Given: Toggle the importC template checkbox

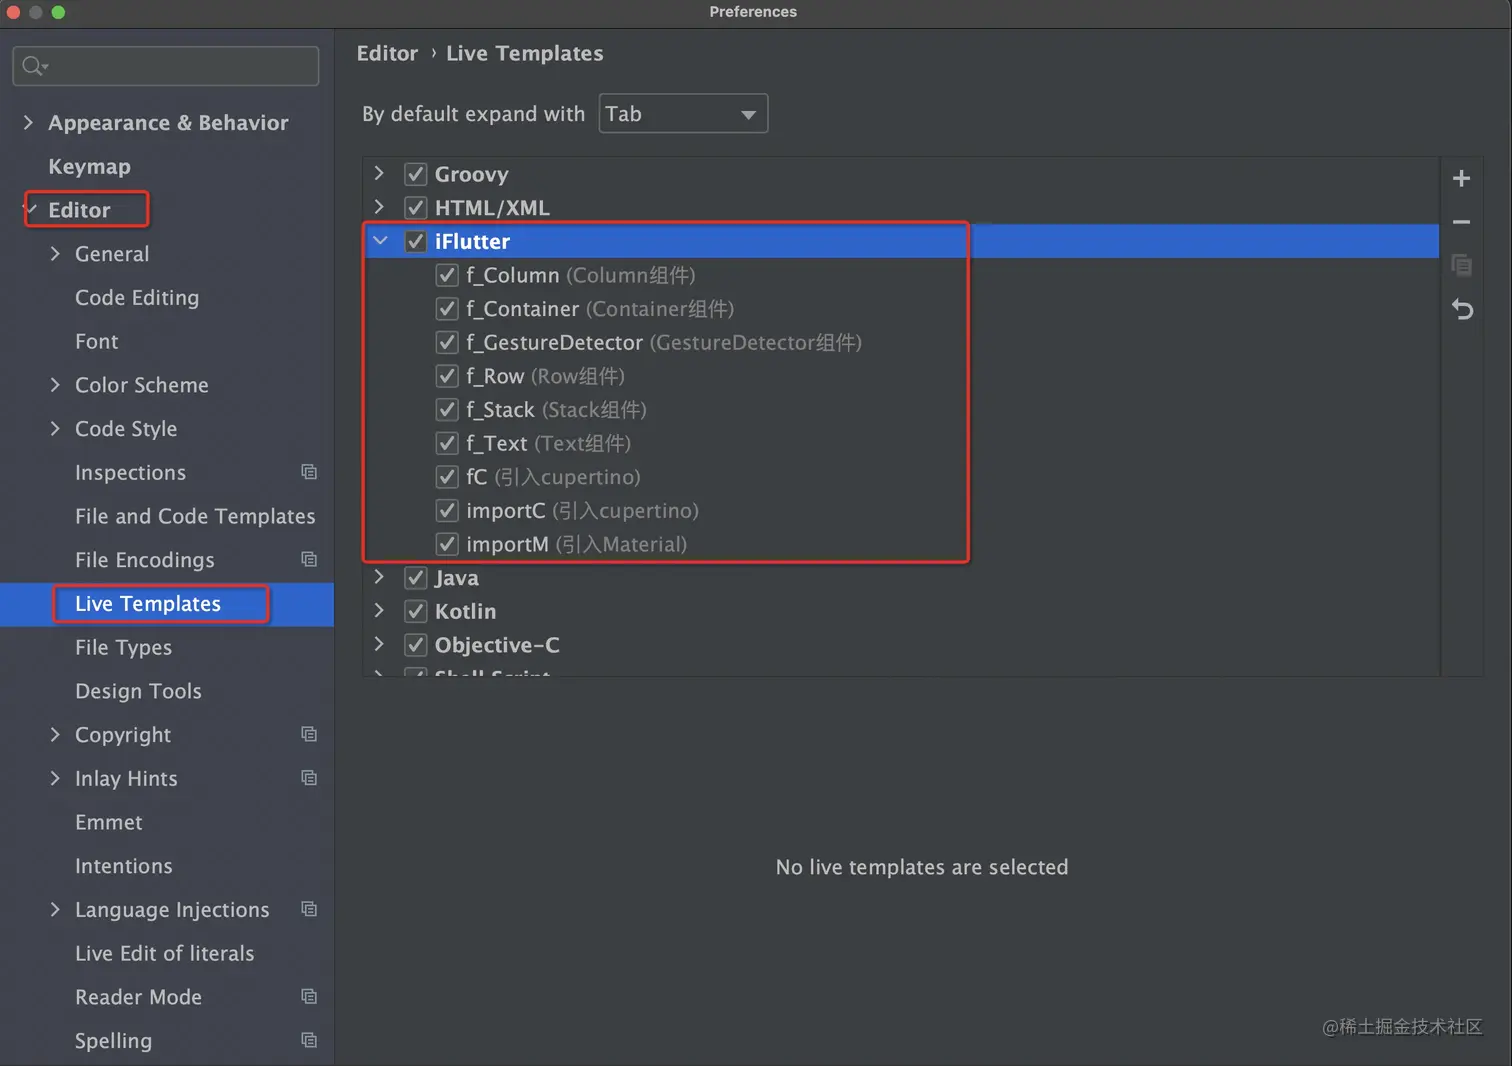Looking at the screenshot, I should (447, 510).
